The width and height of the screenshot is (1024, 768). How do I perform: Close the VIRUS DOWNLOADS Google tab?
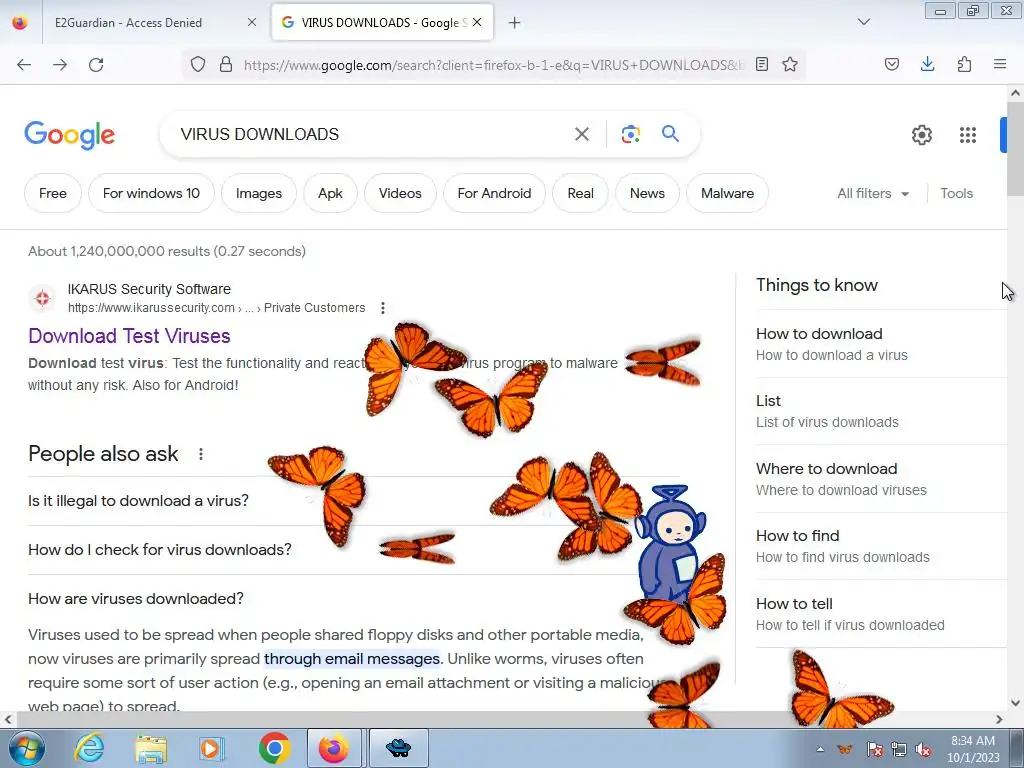point(477,22)
